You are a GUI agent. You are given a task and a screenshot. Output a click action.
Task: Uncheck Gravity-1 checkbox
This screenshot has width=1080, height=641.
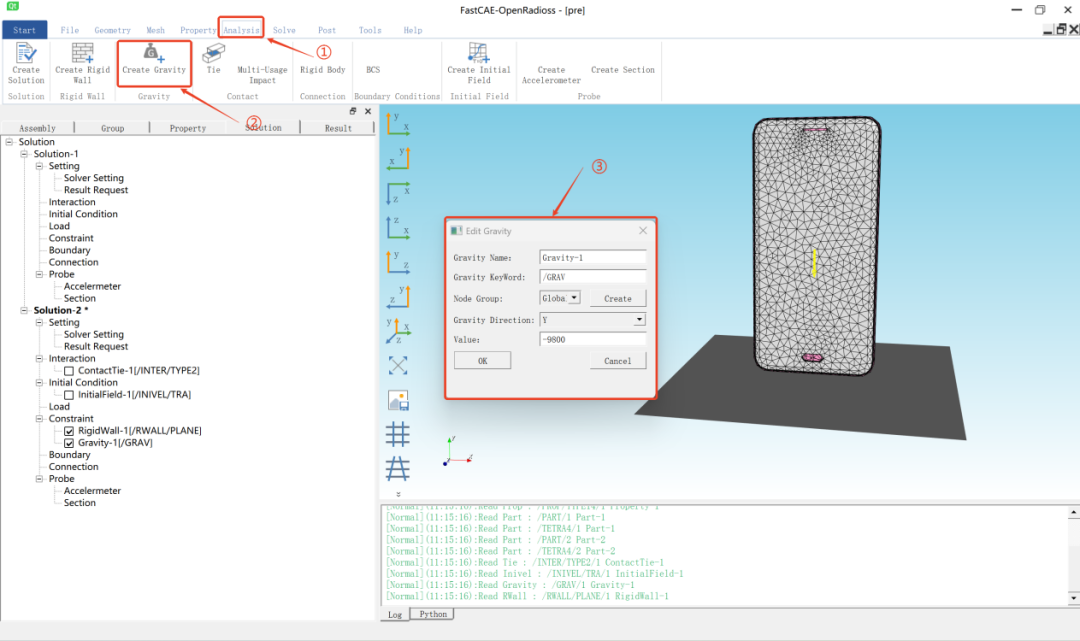tap(69, 443)
